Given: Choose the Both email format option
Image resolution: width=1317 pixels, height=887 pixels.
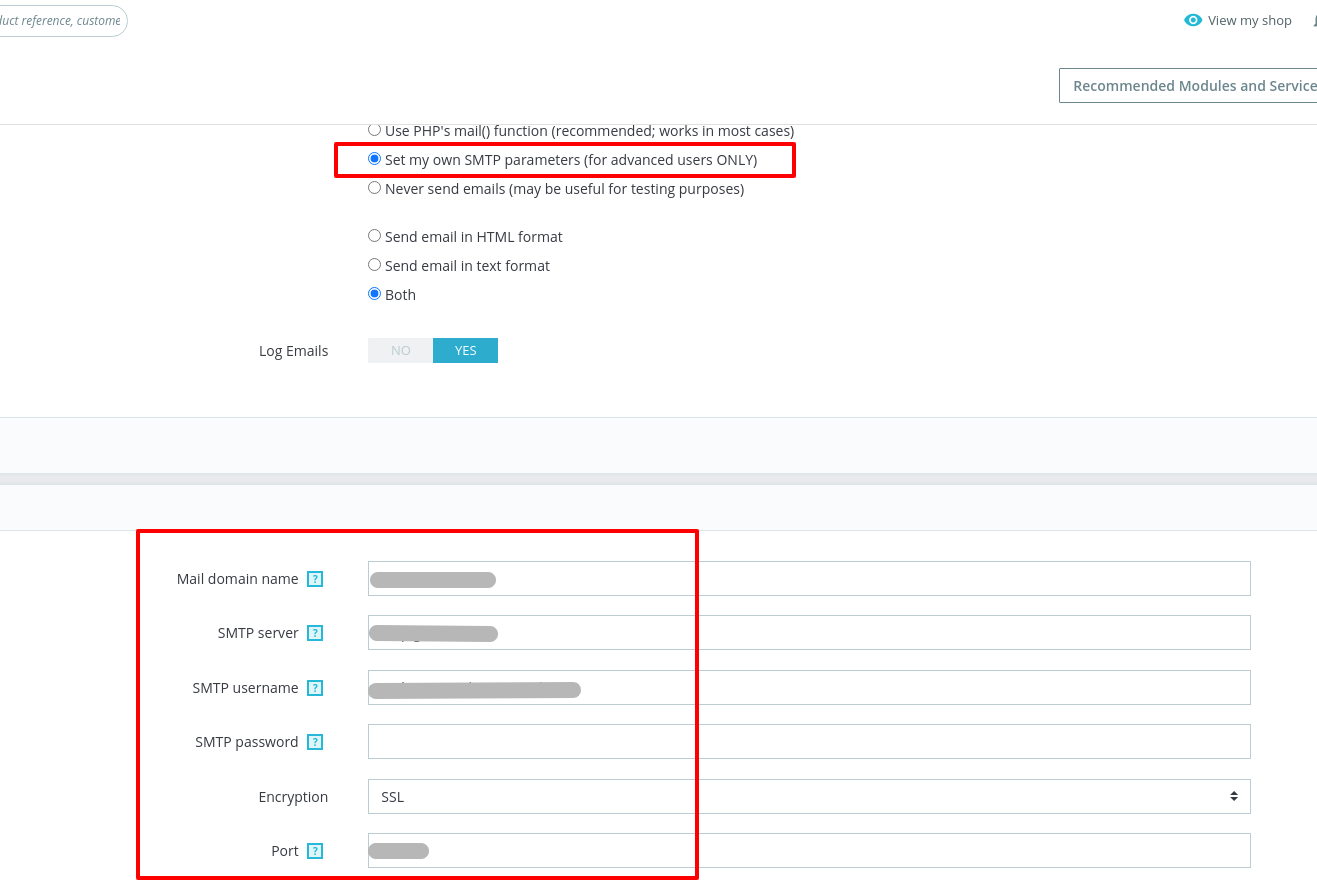Looking at the screenshot, I should pos(375,294).
